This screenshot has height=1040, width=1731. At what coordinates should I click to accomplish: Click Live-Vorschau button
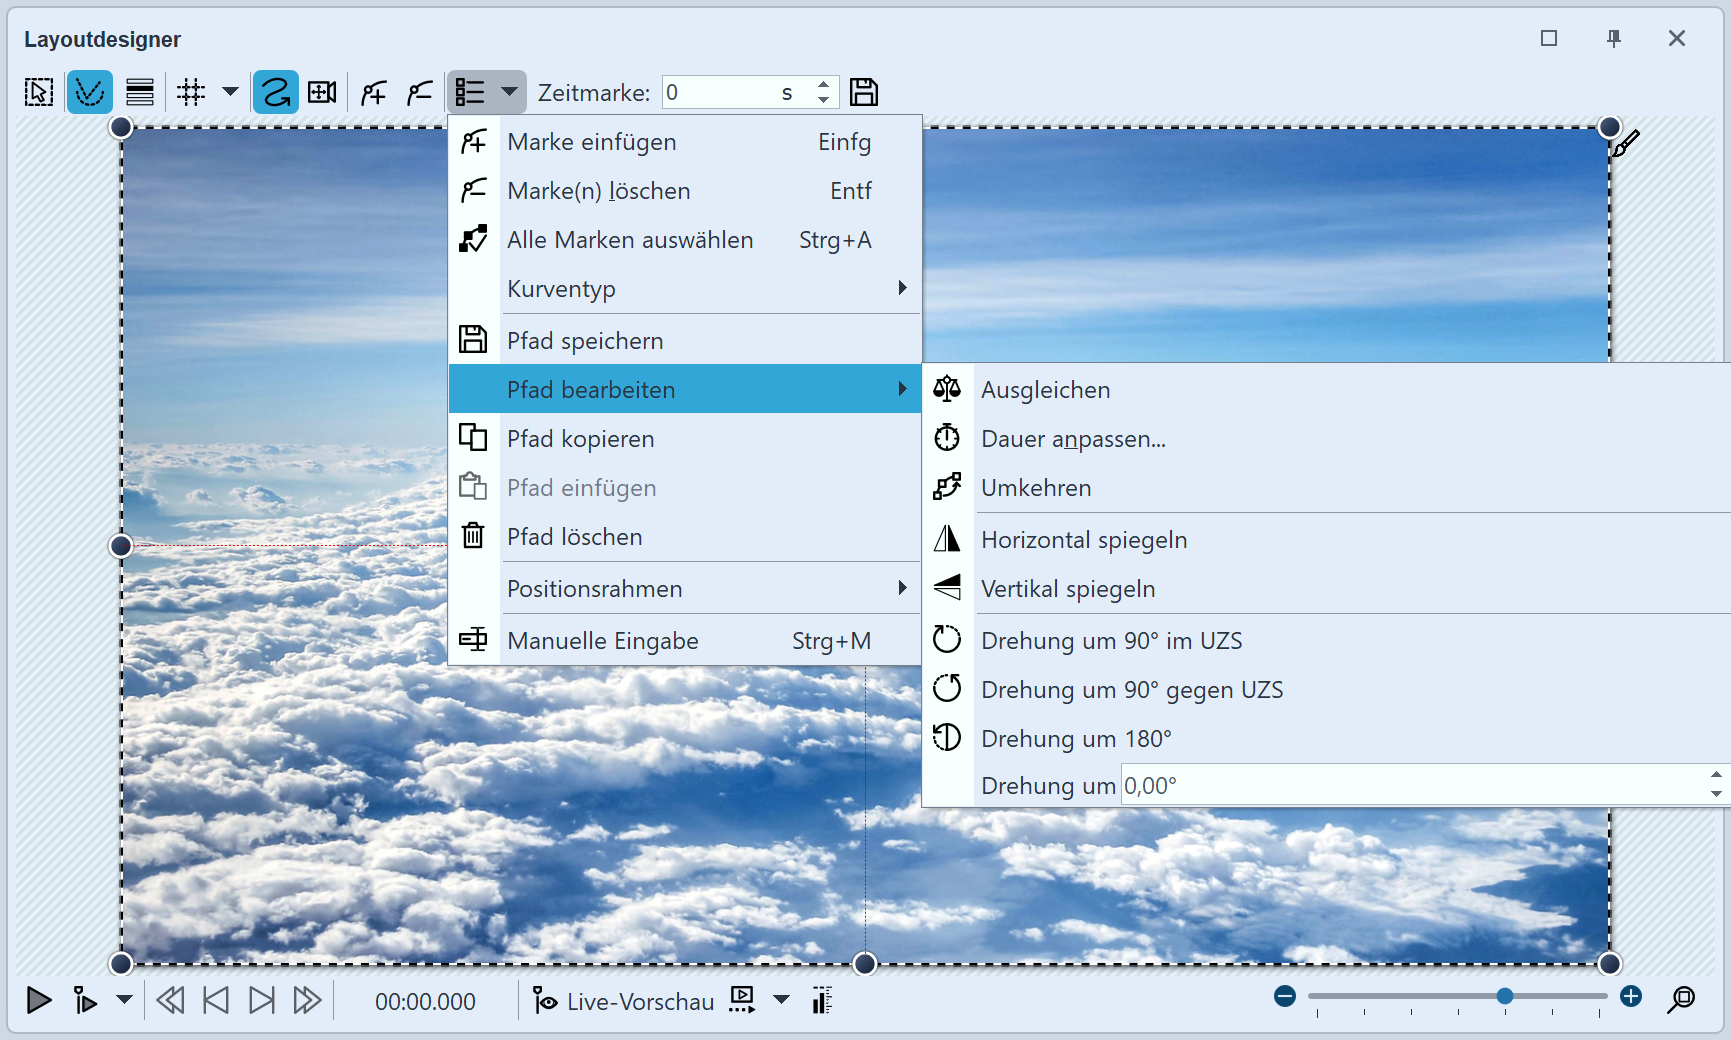[625, 1001]
